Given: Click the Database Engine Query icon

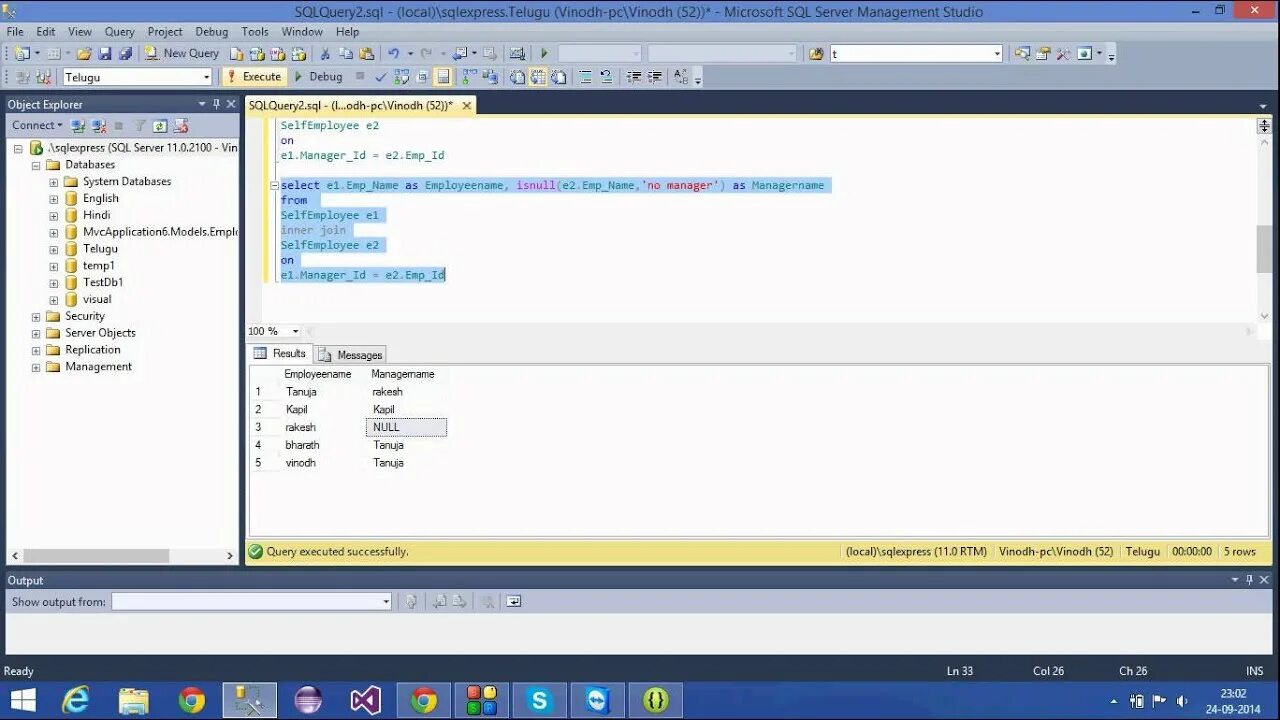Looking at the screenshot, I should click(238, 53).
